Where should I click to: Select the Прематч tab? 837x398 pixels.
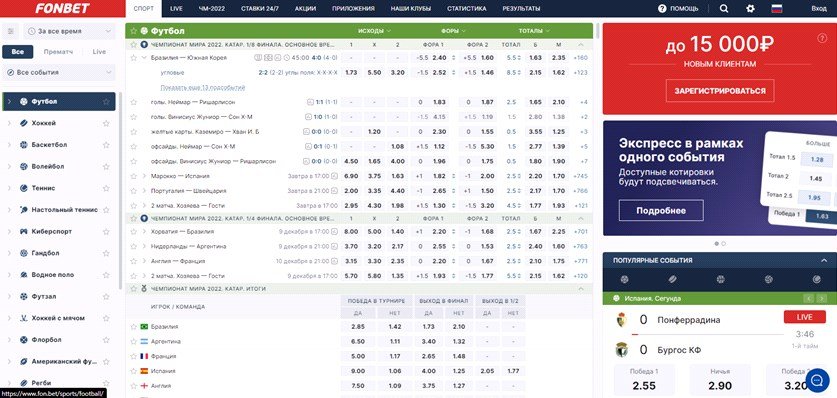(x=58, y=52)
